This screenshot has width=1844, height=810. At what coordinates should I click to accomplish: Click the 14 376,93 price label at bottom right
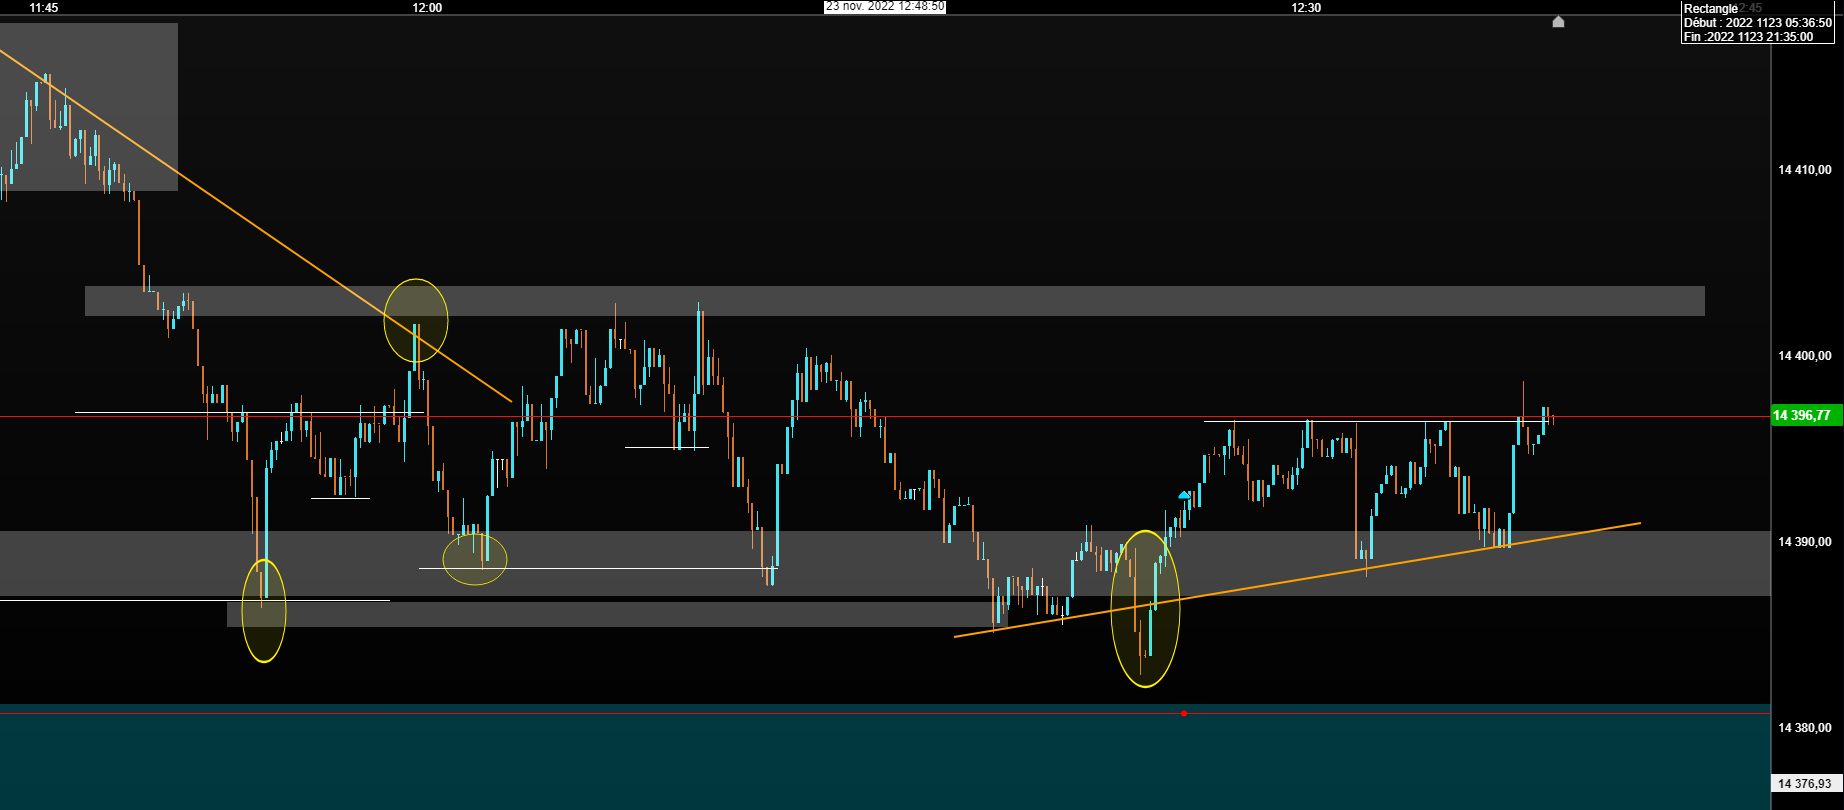pos(1806,783)
